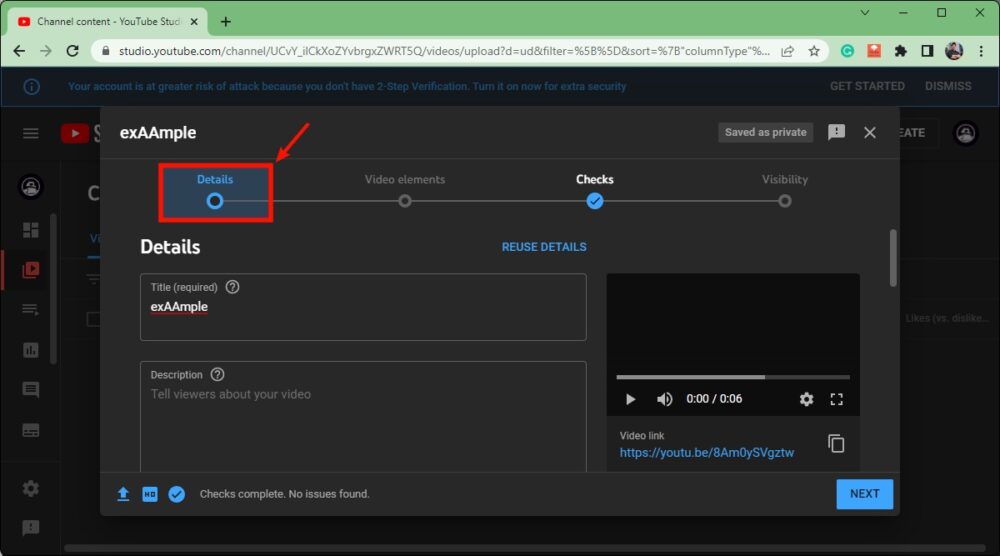Click the HD processing status icon

click(149, 494)
